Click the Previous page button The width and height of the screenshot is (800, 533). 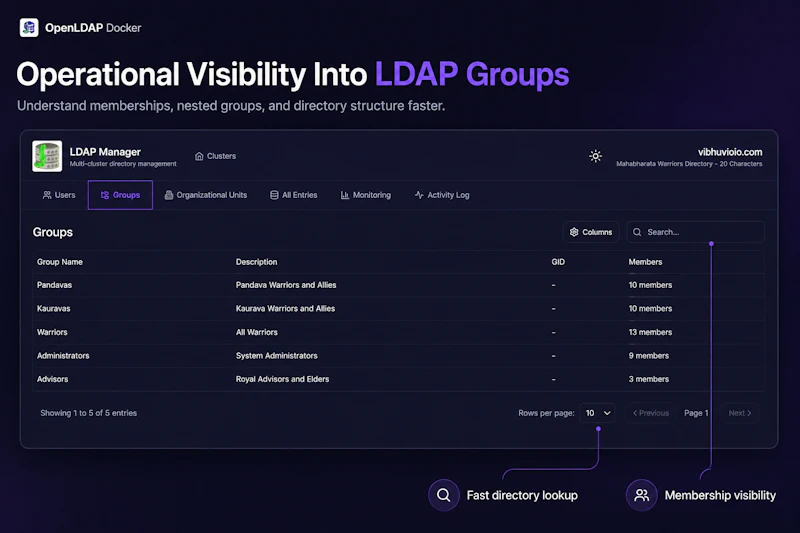[651, 413]
